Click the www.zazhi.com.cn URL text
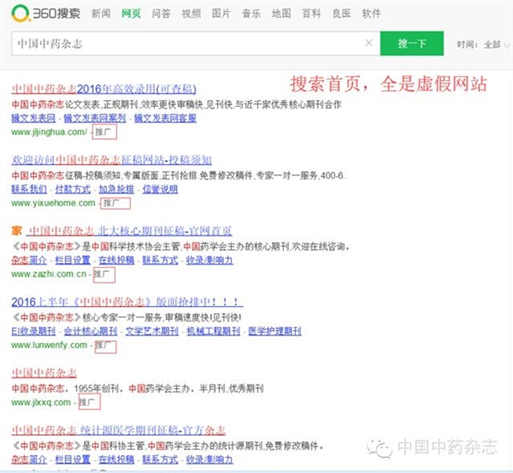This screenshot has height=473, width=513. pos(49,274)
